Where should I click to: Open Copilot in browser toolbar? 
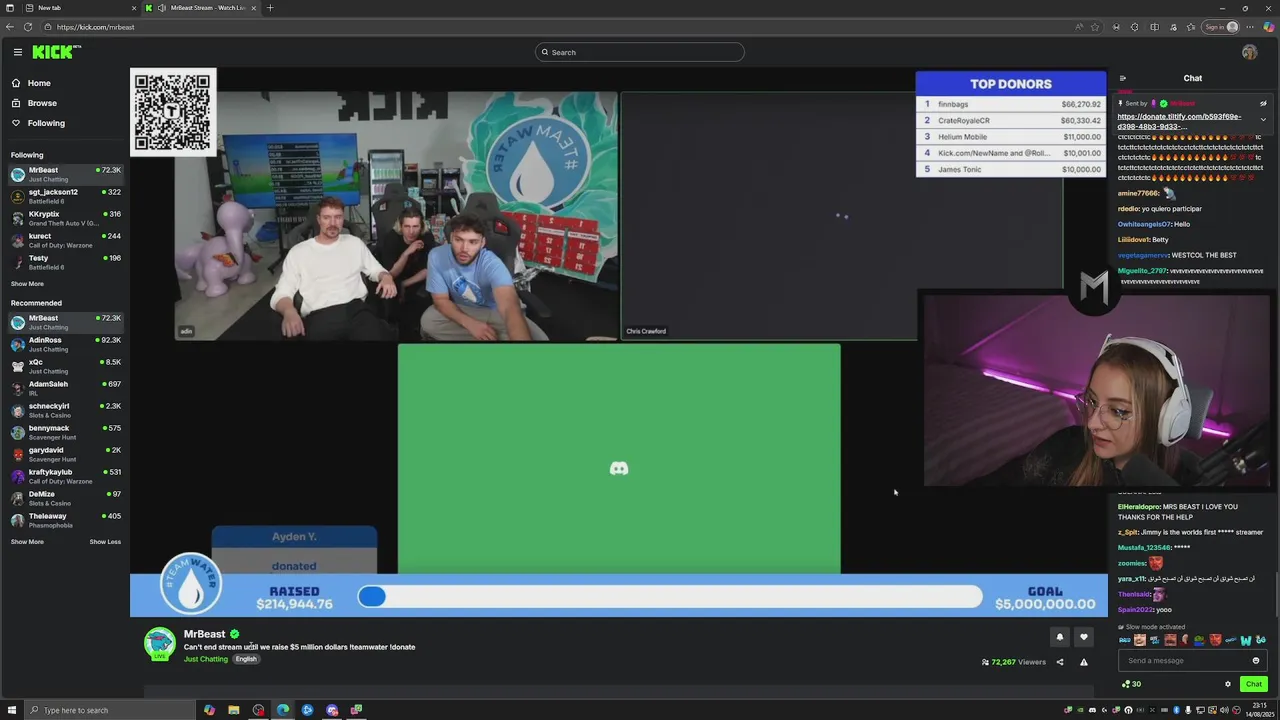click(1268, 27)
